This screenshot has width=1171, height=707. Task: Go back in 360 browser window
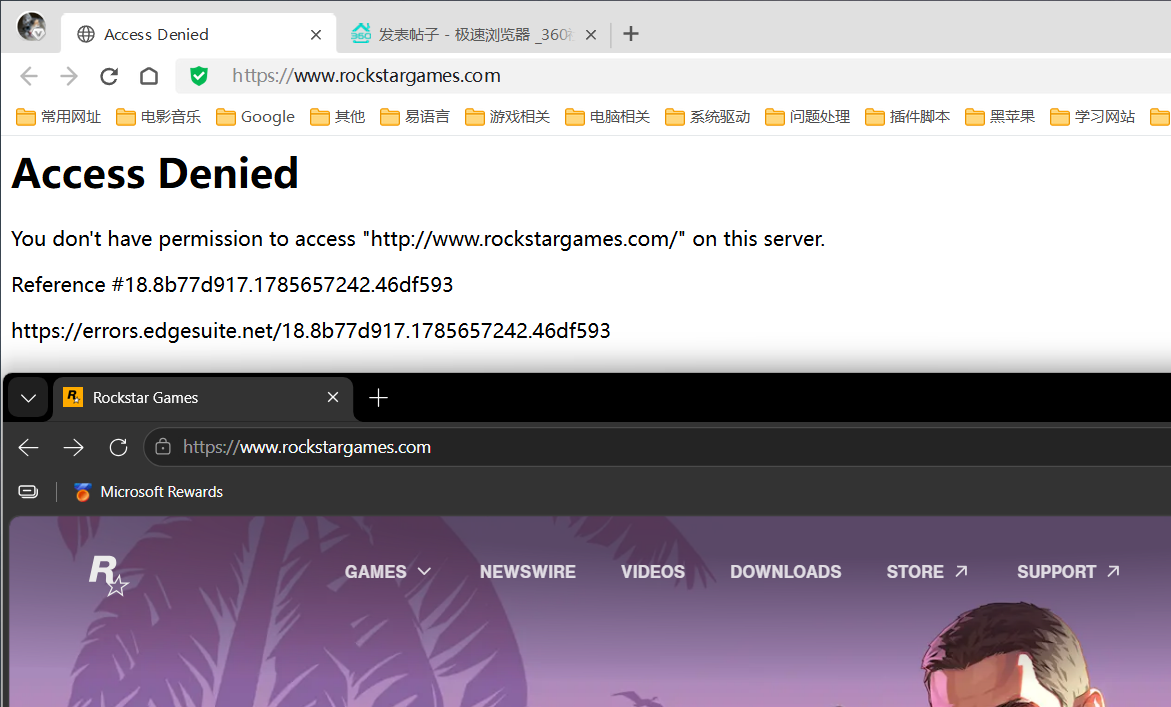(29, 76)
